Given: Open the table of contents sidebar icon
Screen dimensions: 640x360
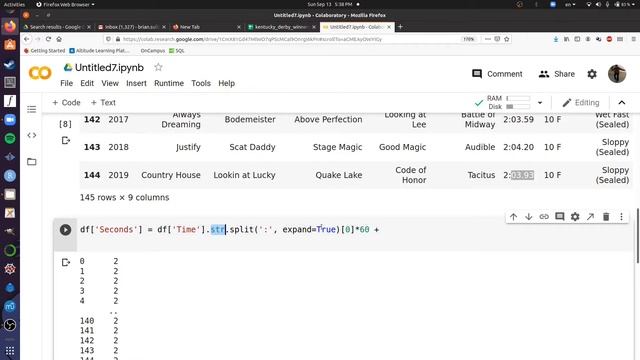Looking at the screenshot, I should coord(31,109).
